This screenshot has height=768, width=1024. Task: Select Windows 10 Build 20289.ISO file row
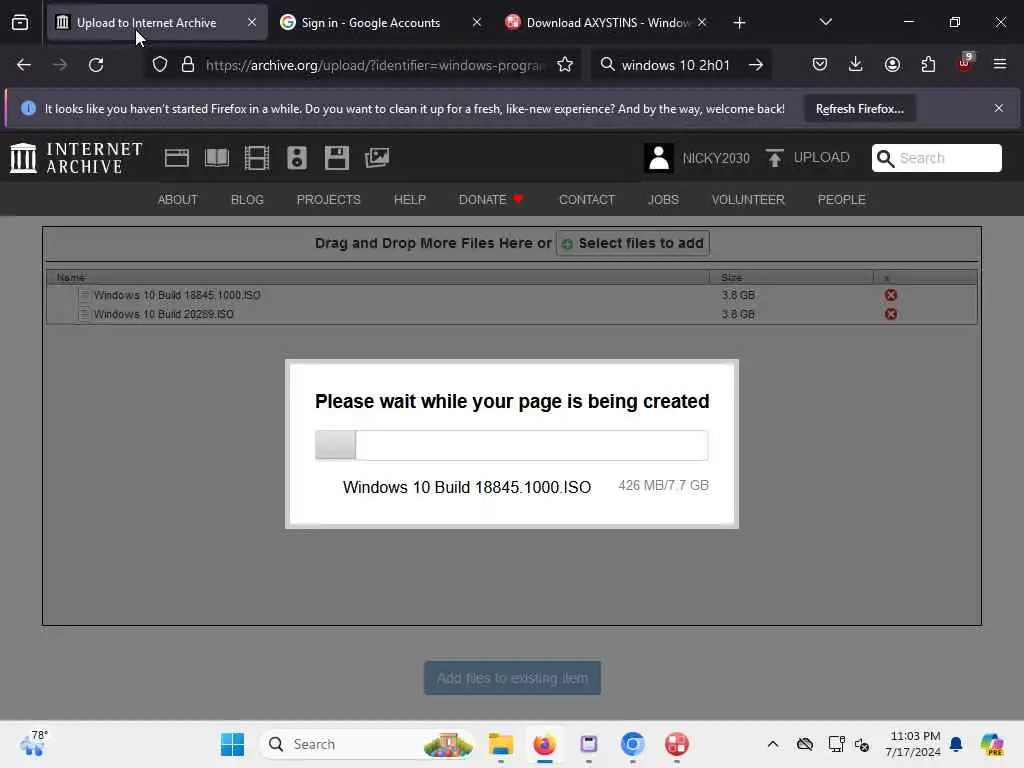click(511, 314)
